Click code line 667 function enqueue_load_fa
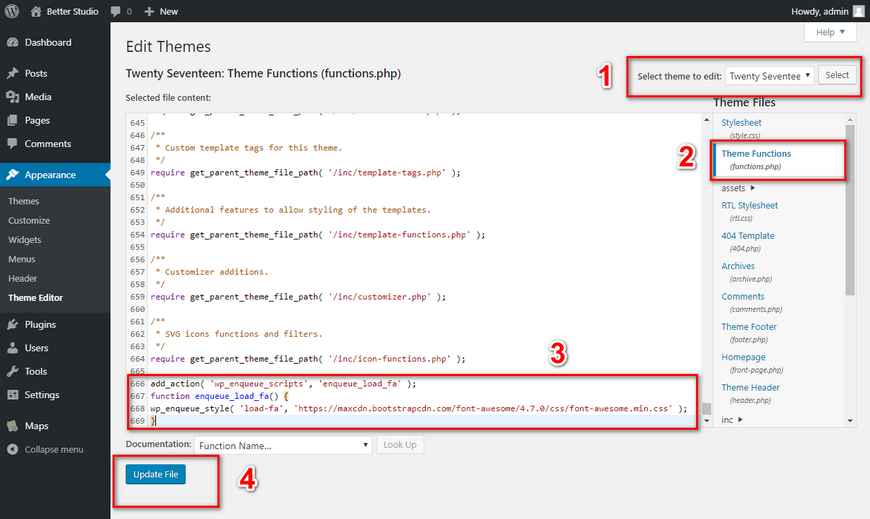Viewport: 870px width, 519px height. point(219,396)
